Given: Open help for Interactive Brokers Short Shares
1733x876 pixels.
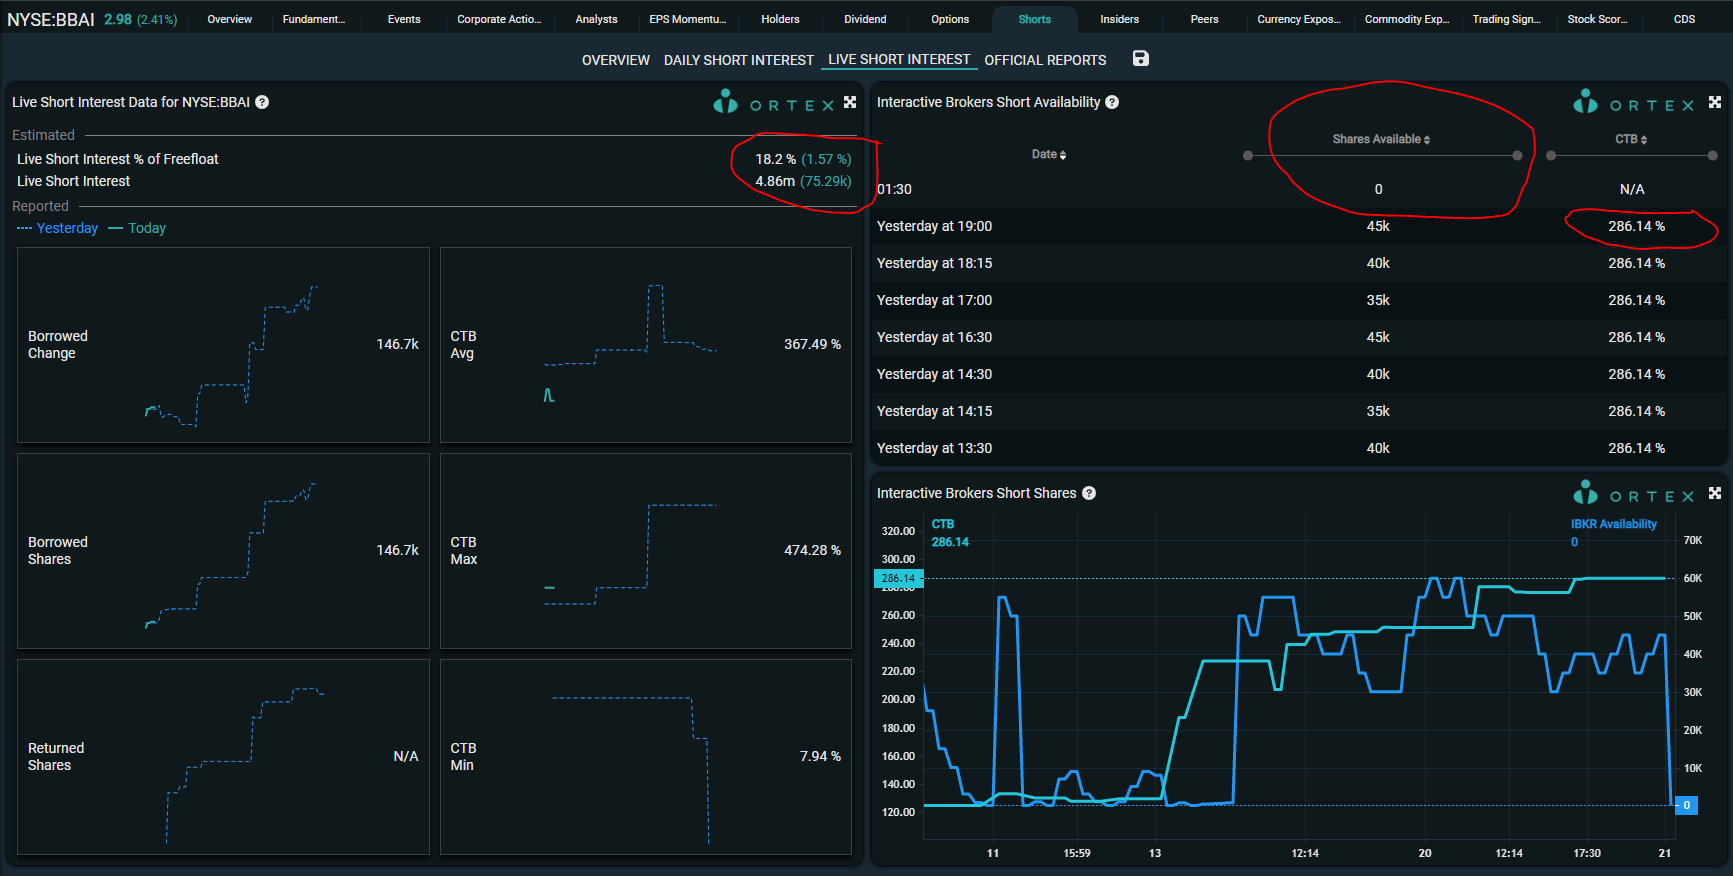Looking at the screenshot, I should tap(1089, 493).
